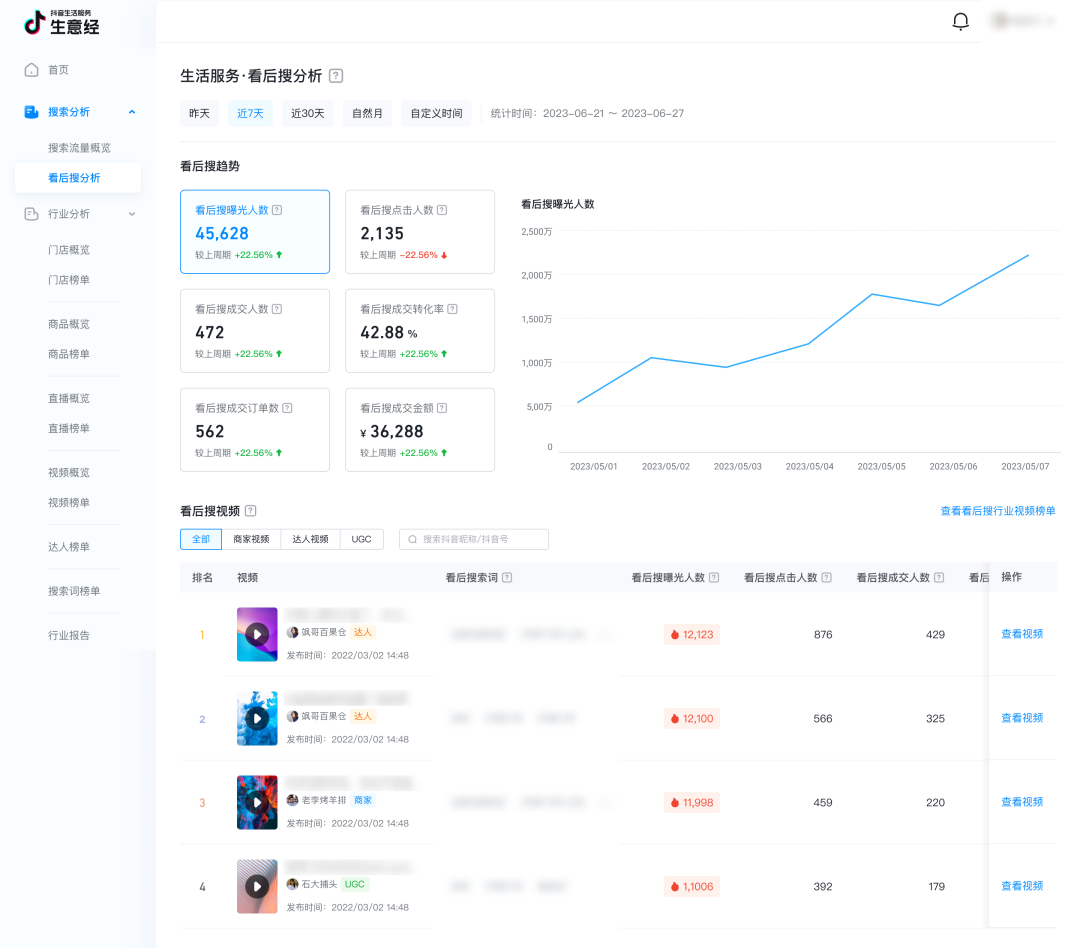Viewport: 1080px width, 948px height.
Task: Collapse the 行业分析 sidebar section
Action: point(132,214)
